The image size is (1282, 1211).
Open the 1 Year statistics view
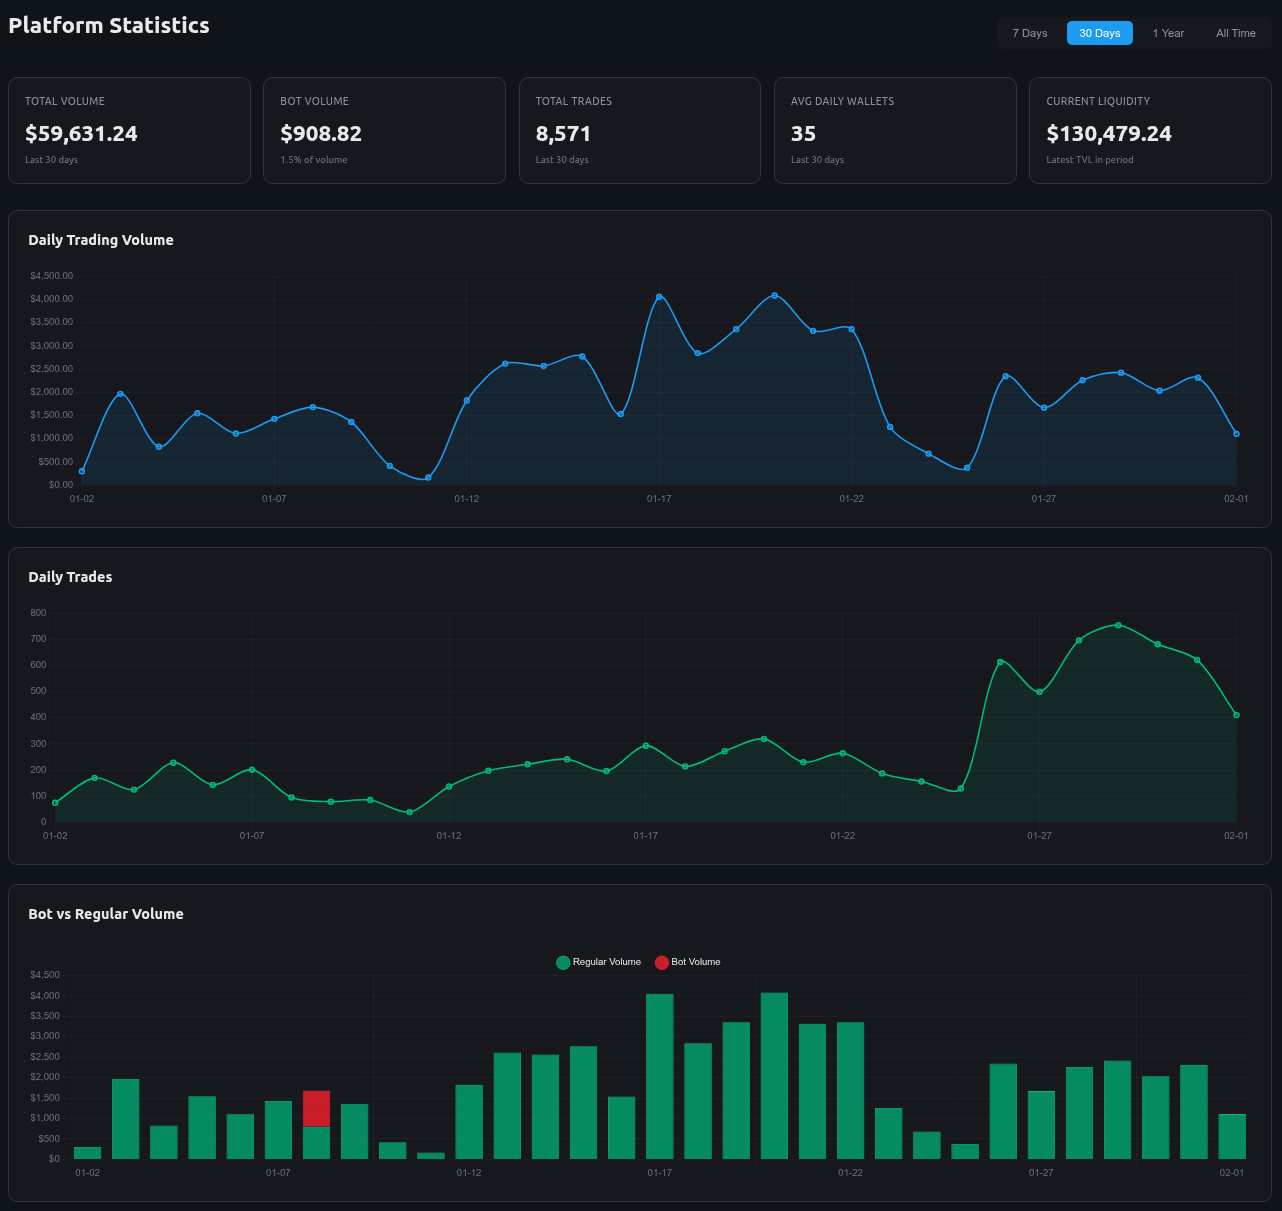click(1168, 32)
